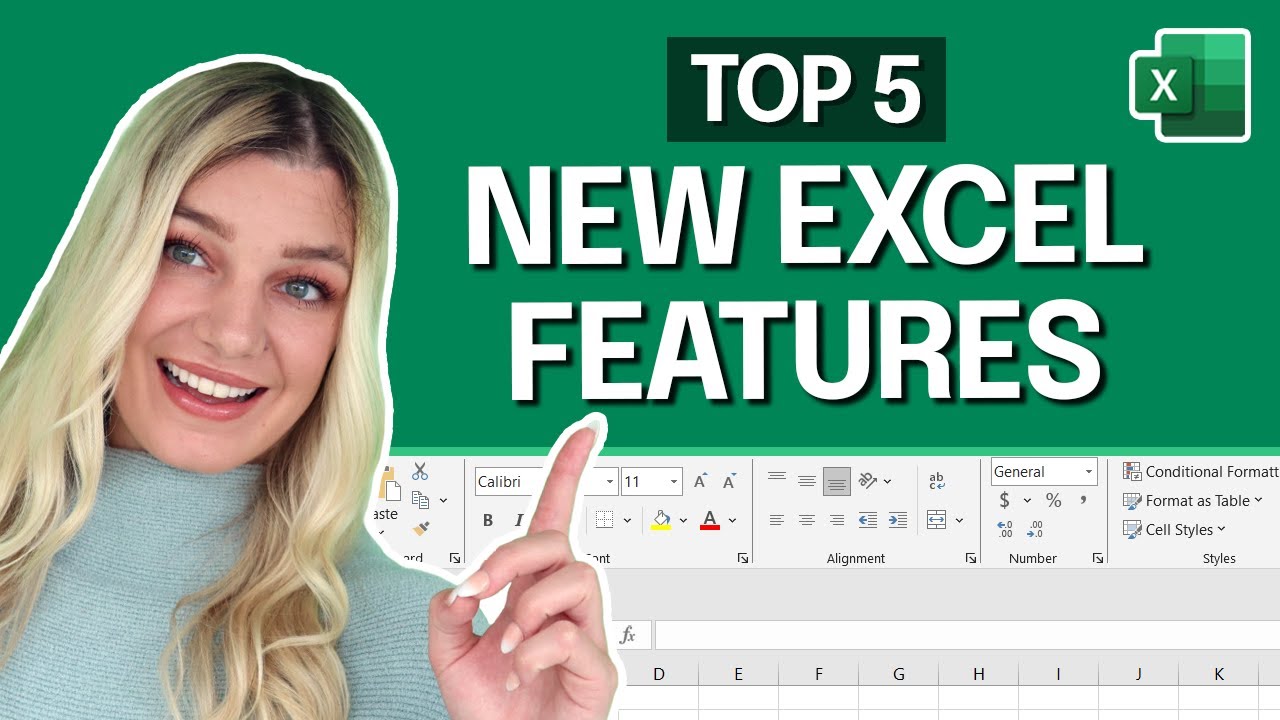Click the Cut scissors icon
The width and height of the screenshot is (1280, 720).
point(420,472)
